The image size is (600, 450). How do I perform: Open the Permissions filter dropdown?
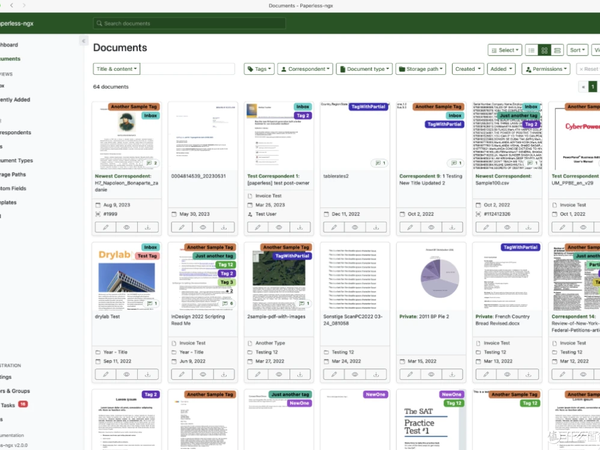point(546,69)
